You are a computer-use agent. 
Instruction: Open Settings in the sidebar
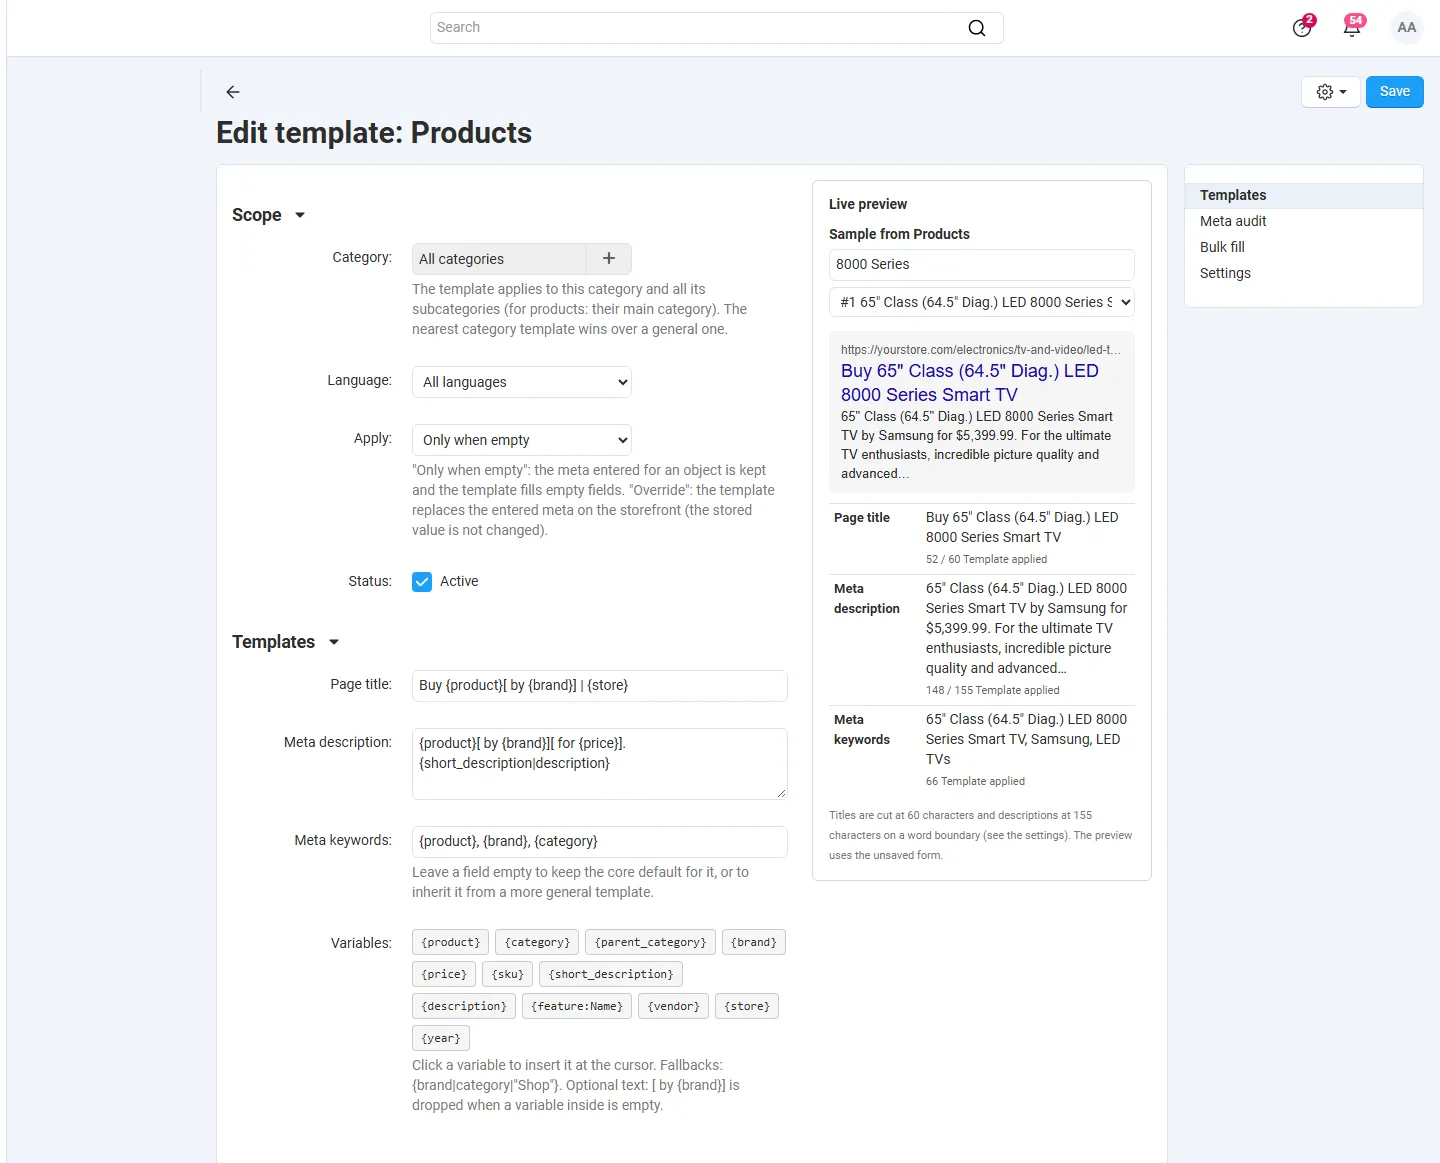click(x=1225, y=273)
